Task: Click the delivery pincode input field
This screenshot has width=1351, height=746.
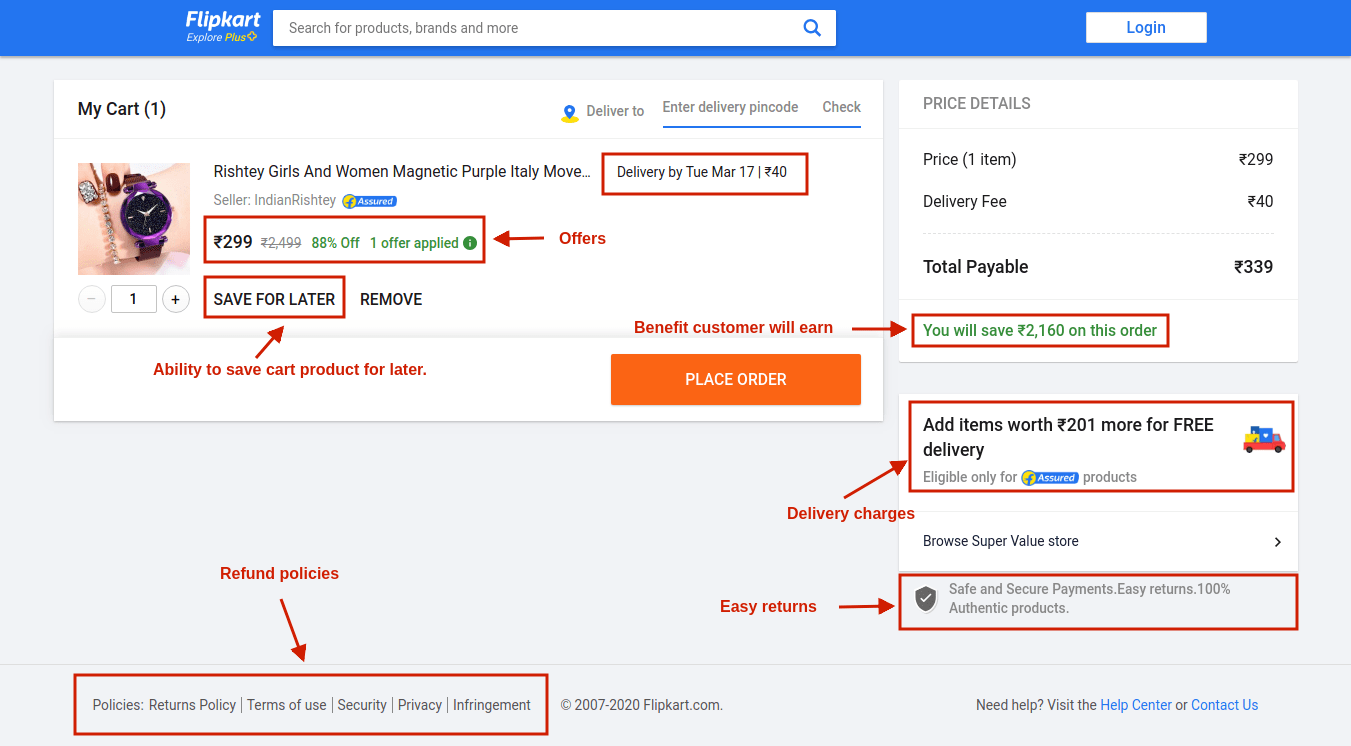Action: tap(730, 107)
